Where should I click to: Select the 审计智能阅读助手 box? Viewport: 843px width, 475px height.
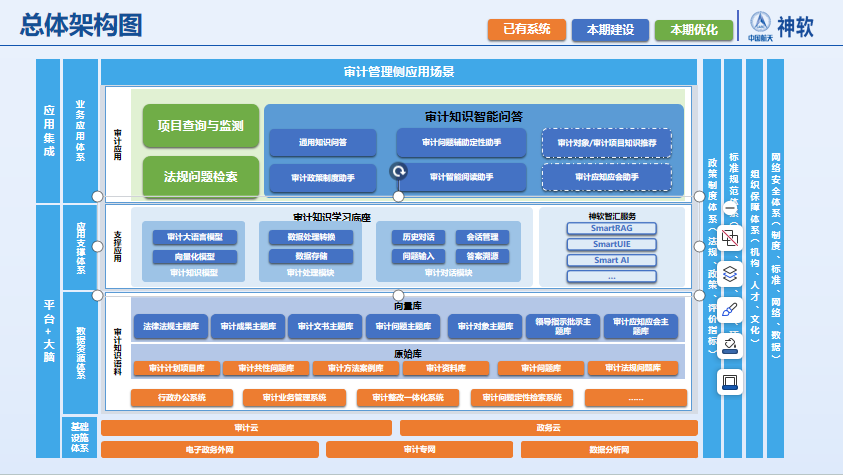(461, 177)
